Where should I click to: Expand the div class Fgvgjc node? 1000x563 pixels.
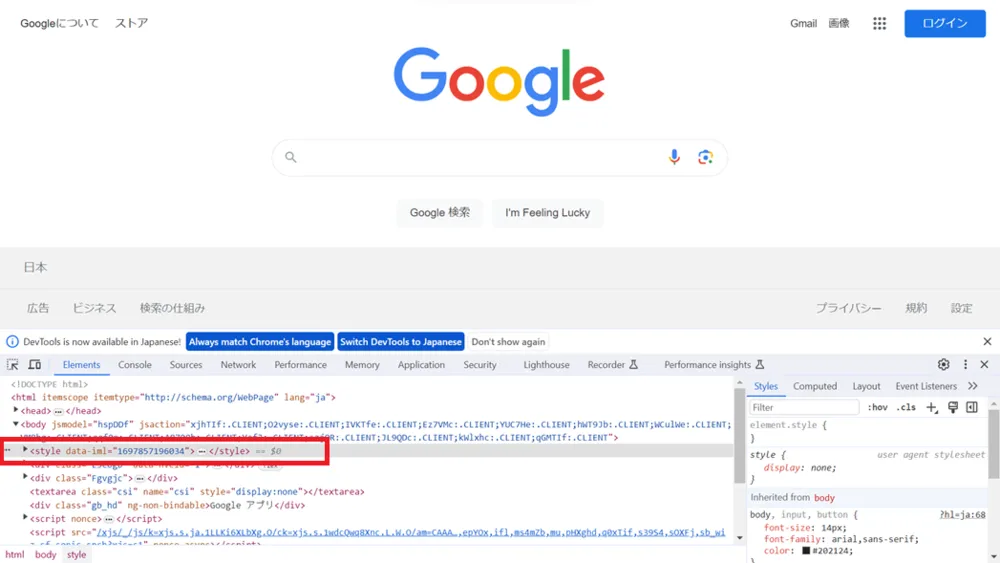coord(26,477)
